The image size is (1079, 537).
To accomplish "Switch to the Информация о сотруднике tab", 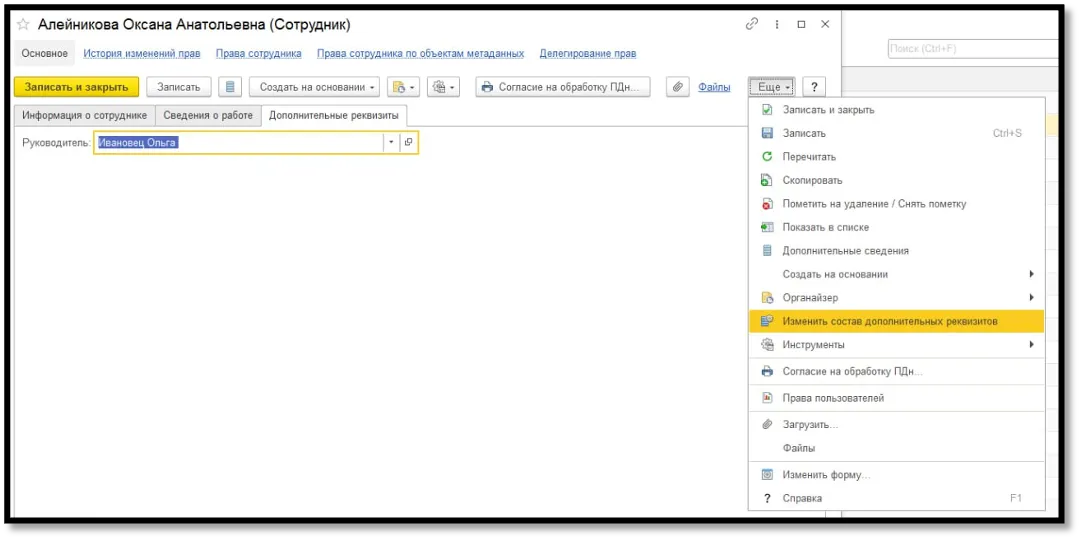I will (85, 116).
